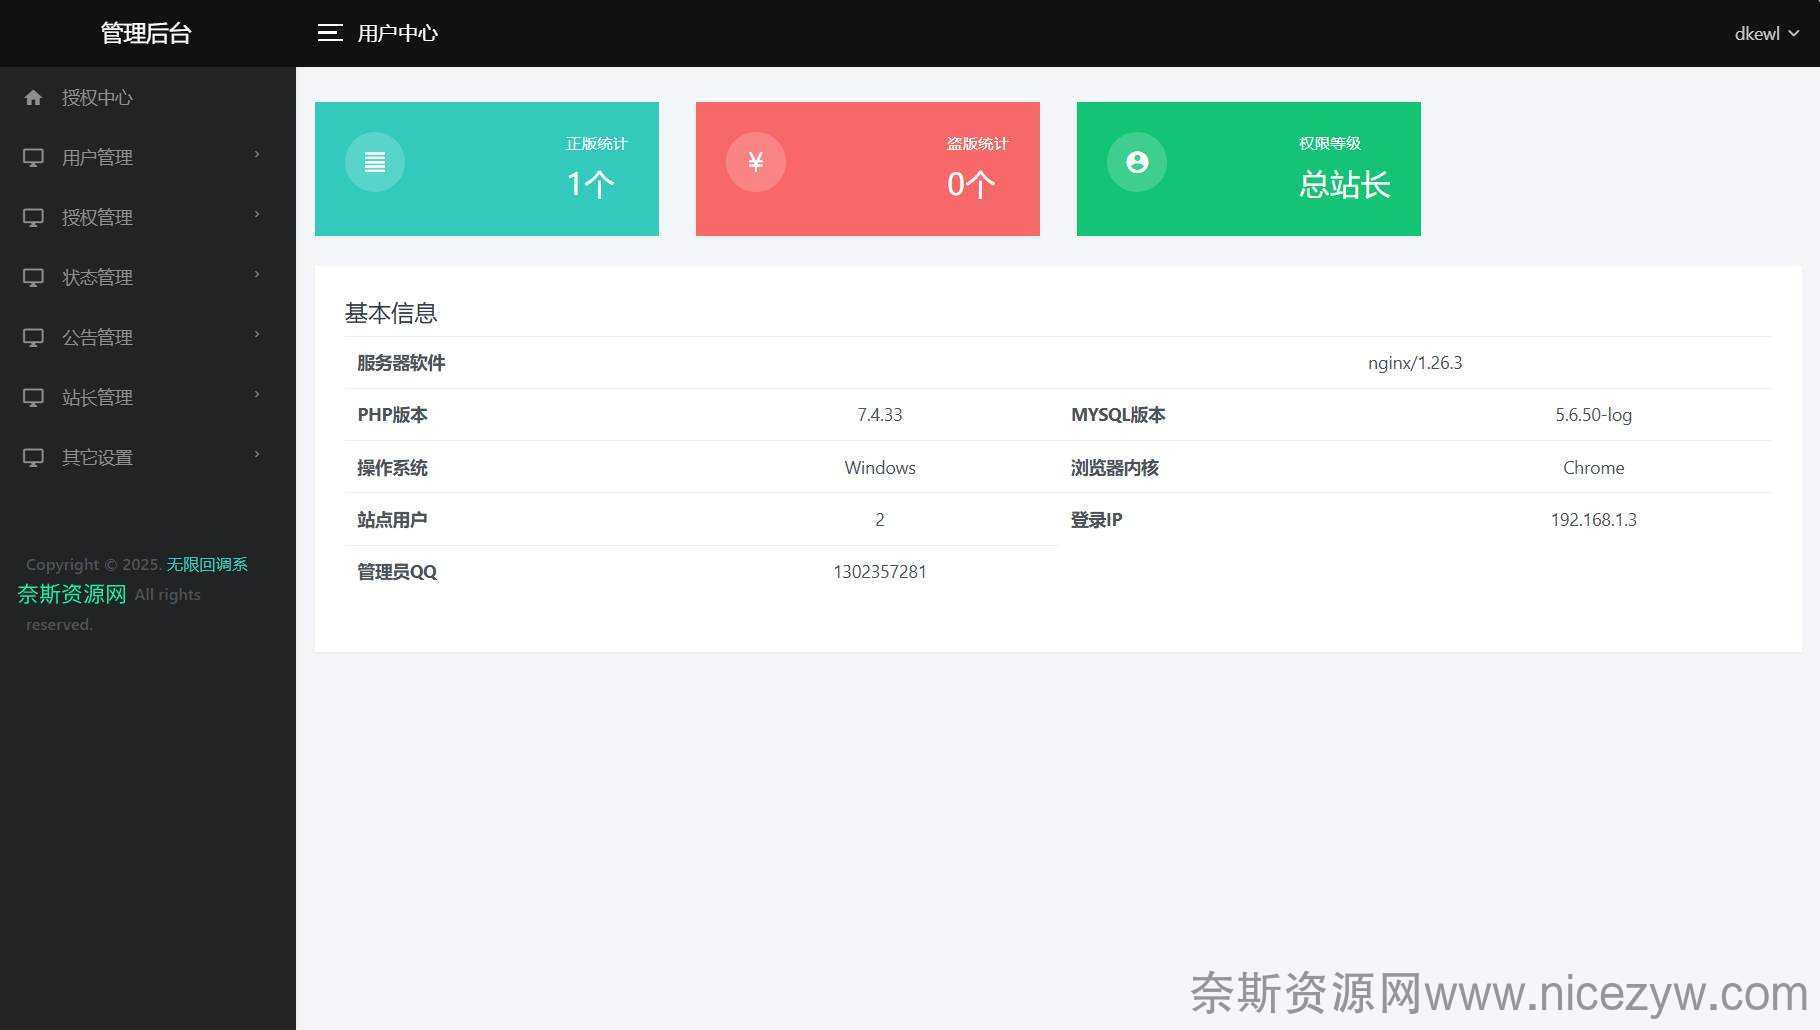Click the 站点用户 count value 2
The height and width of the screenshot is (1030, 1820).
click(880, 520)
